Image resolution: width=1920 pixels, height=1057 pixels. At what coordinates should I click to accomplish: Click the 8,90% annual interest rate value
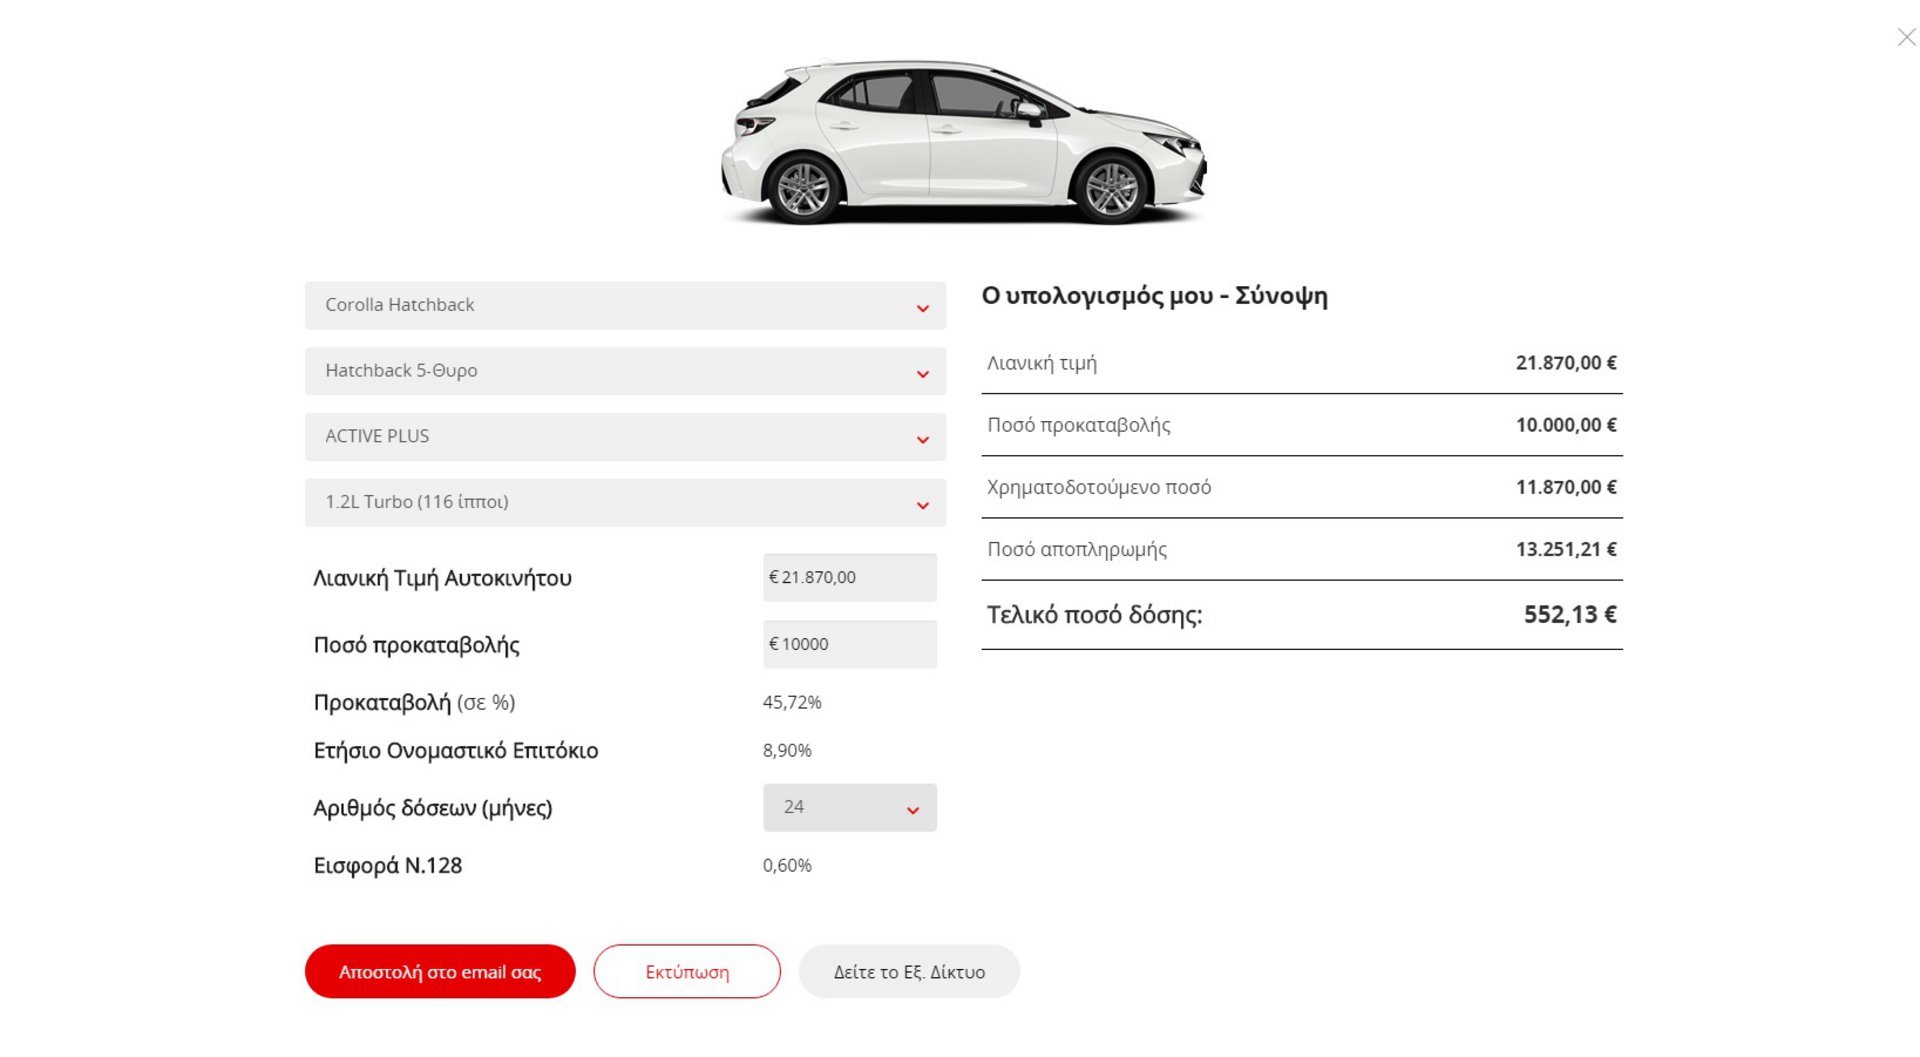tap(787, 751)
